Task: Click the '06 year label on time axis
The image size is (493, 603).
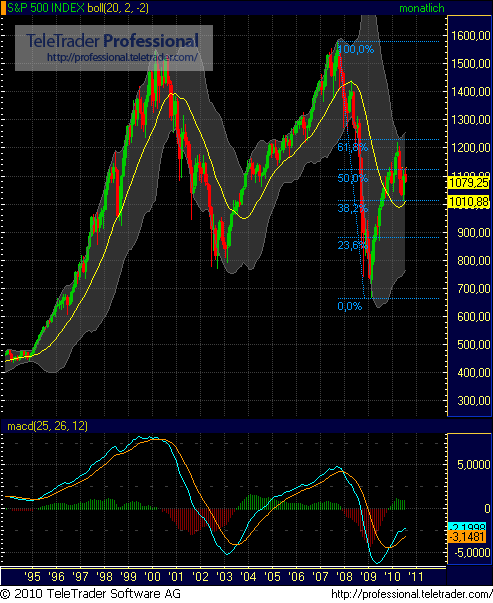Action: click(296, 576)
